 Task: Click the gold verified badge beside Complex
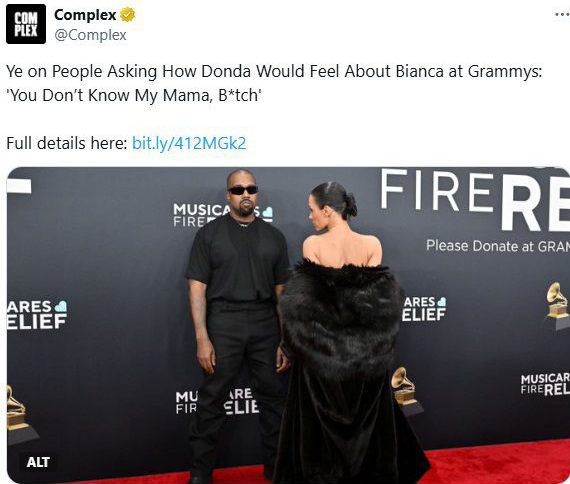coord(127,15)
